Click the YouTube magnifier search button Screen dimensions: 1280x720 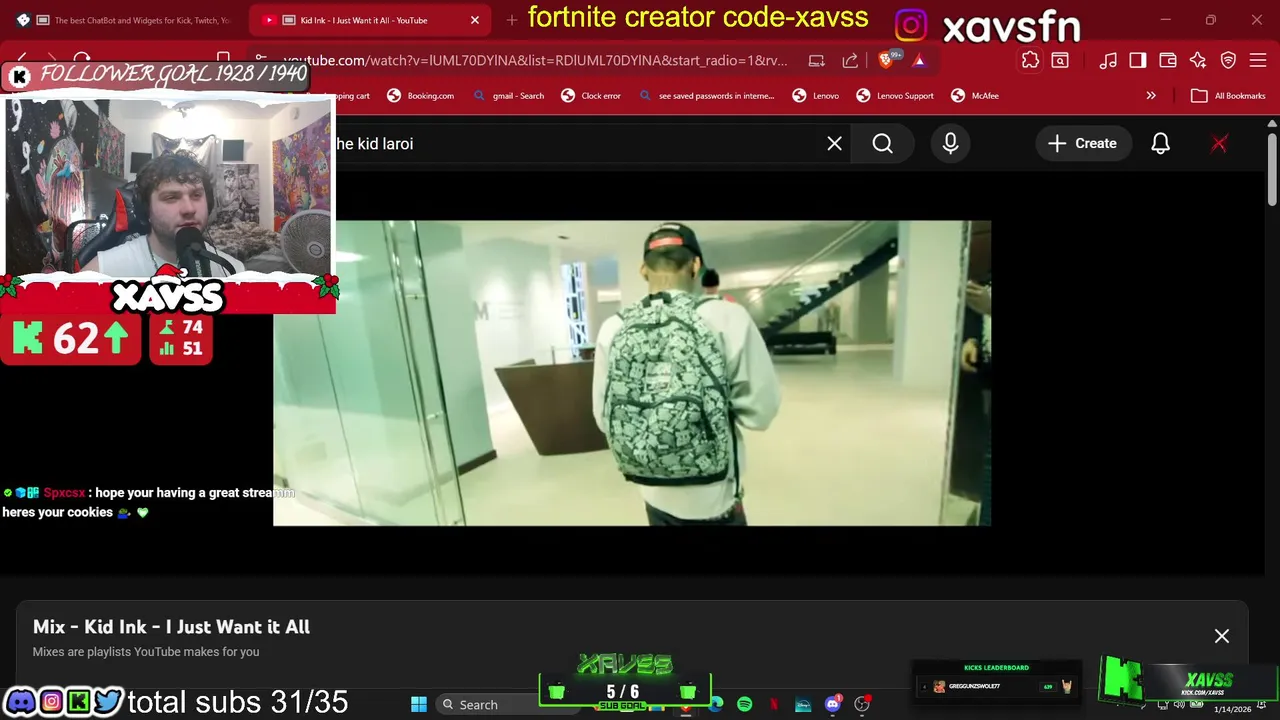coord(882,144)
